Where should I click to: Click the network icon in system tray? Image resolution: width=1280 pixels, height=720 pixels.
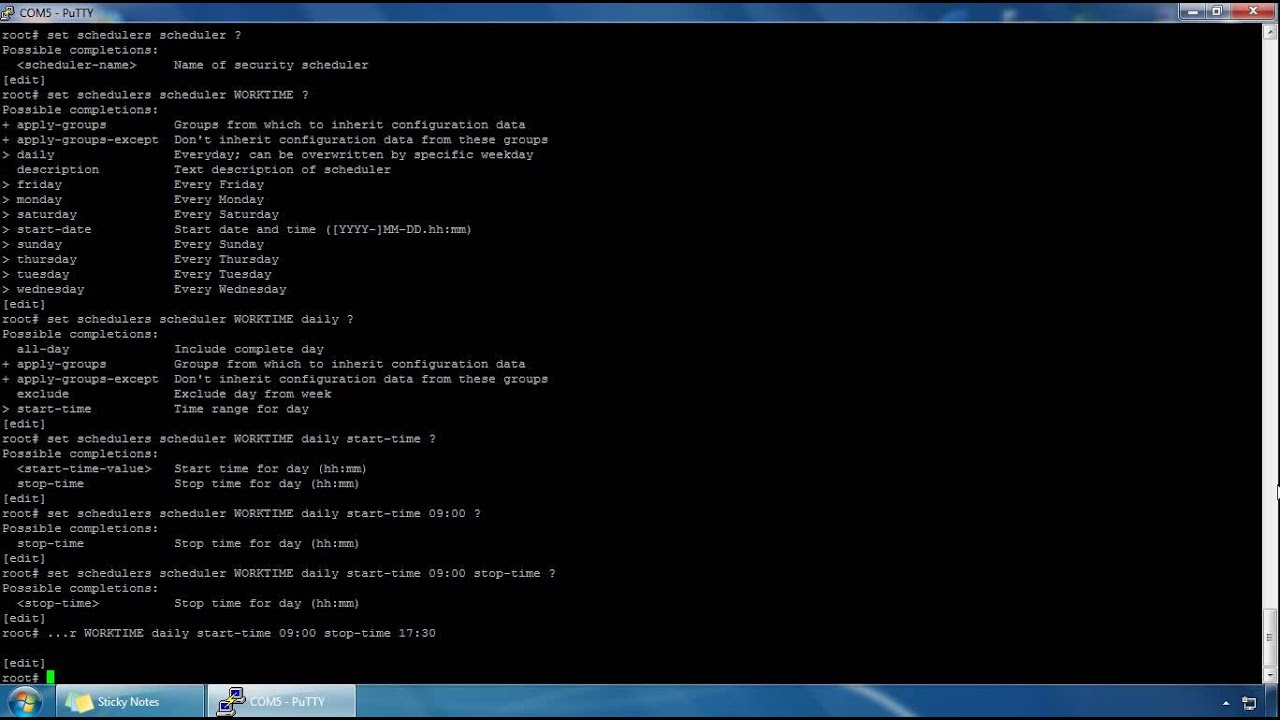pos(1248,703)
